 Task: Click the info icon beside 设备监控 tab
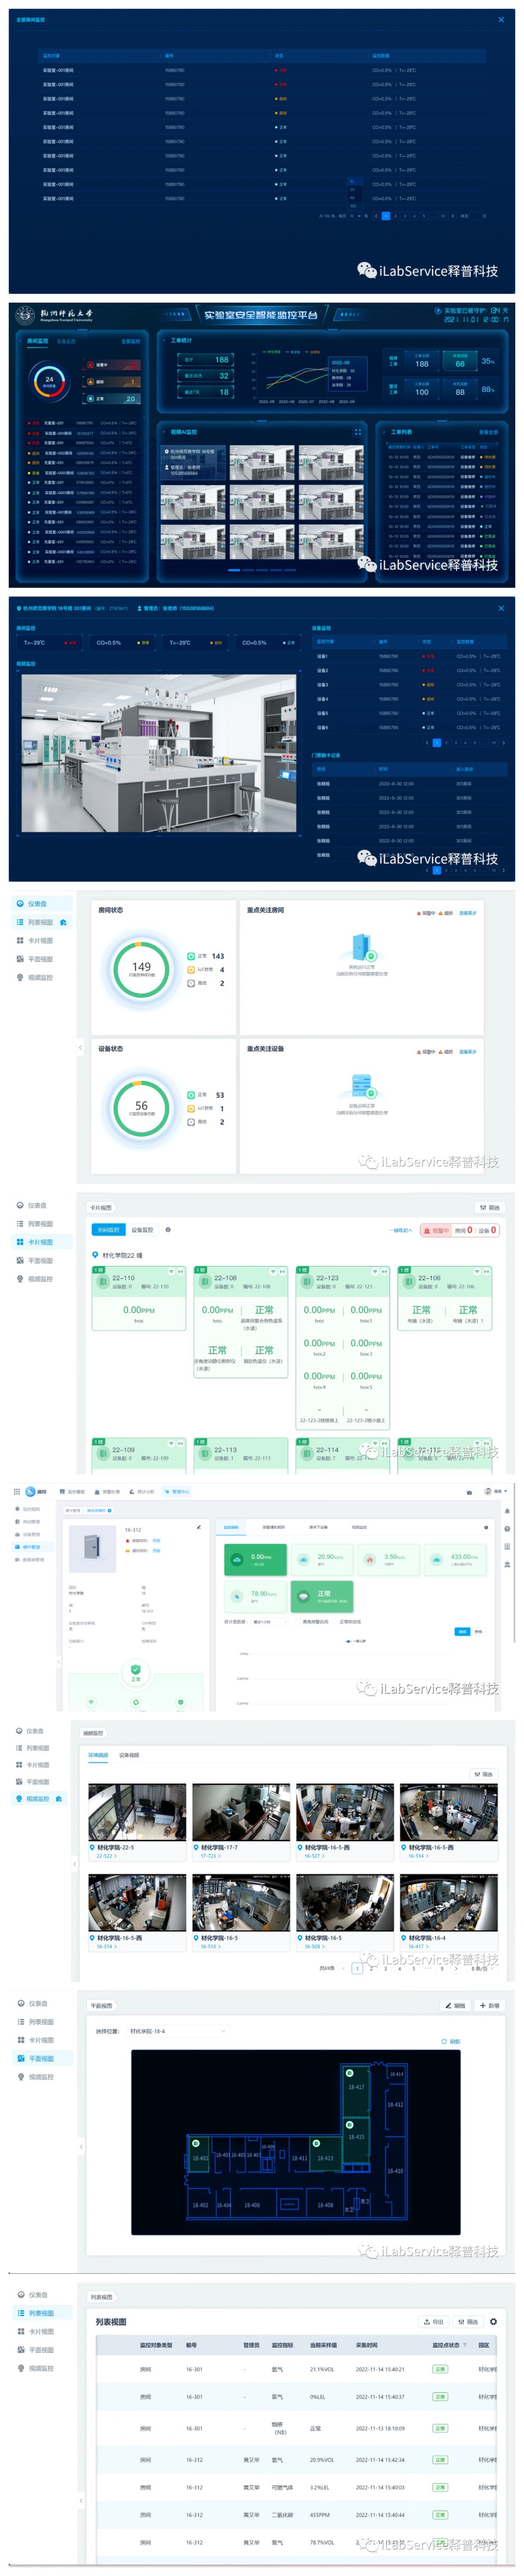coord(168,1230)
